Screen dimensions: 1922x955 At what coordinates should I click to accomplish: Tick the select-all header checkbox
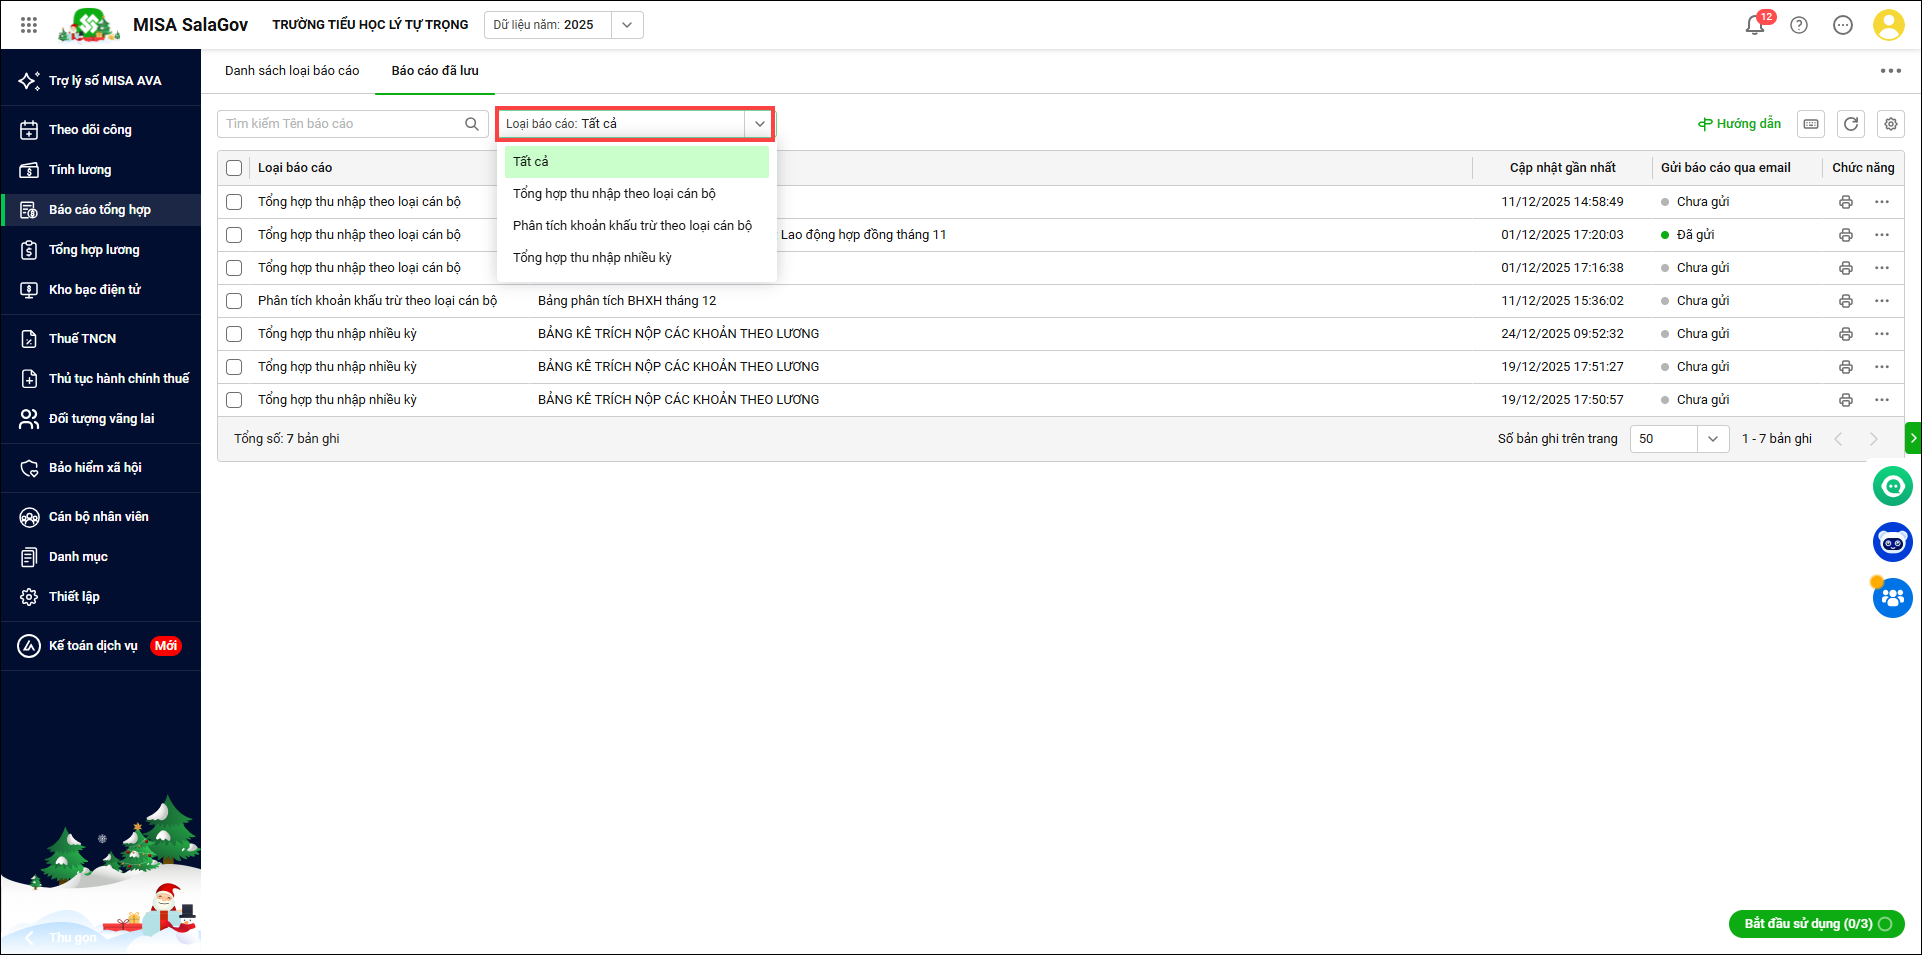click(x=234, y=168)
